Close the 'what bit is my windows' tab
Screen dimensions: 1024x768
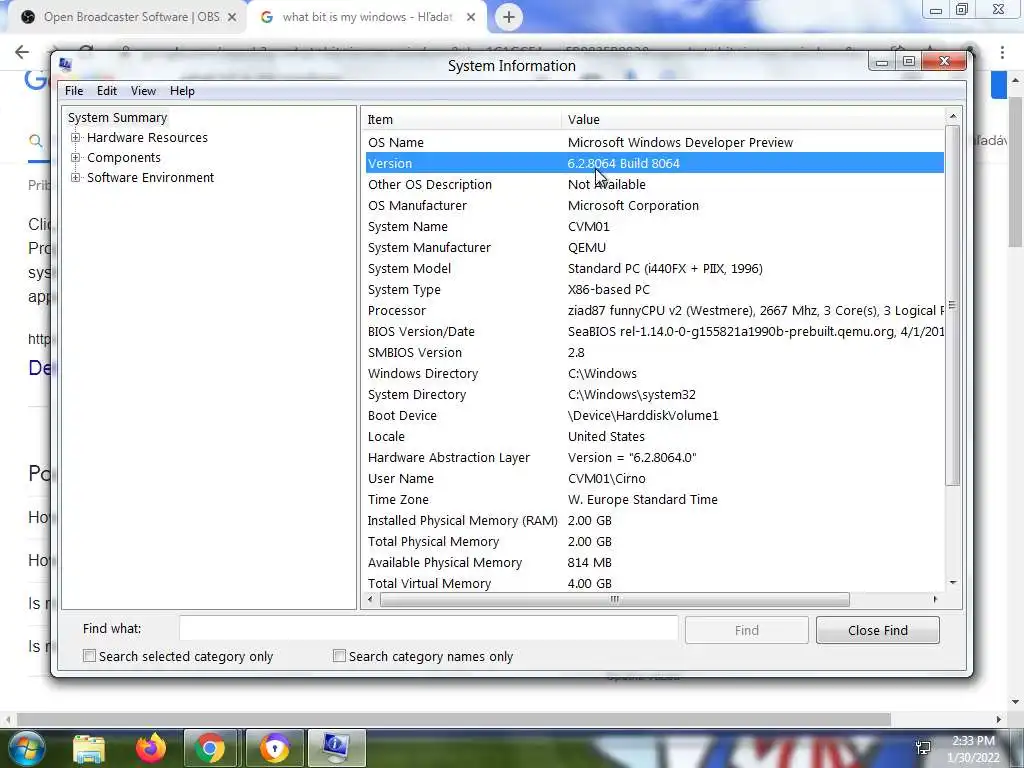(x=471, y=17)
